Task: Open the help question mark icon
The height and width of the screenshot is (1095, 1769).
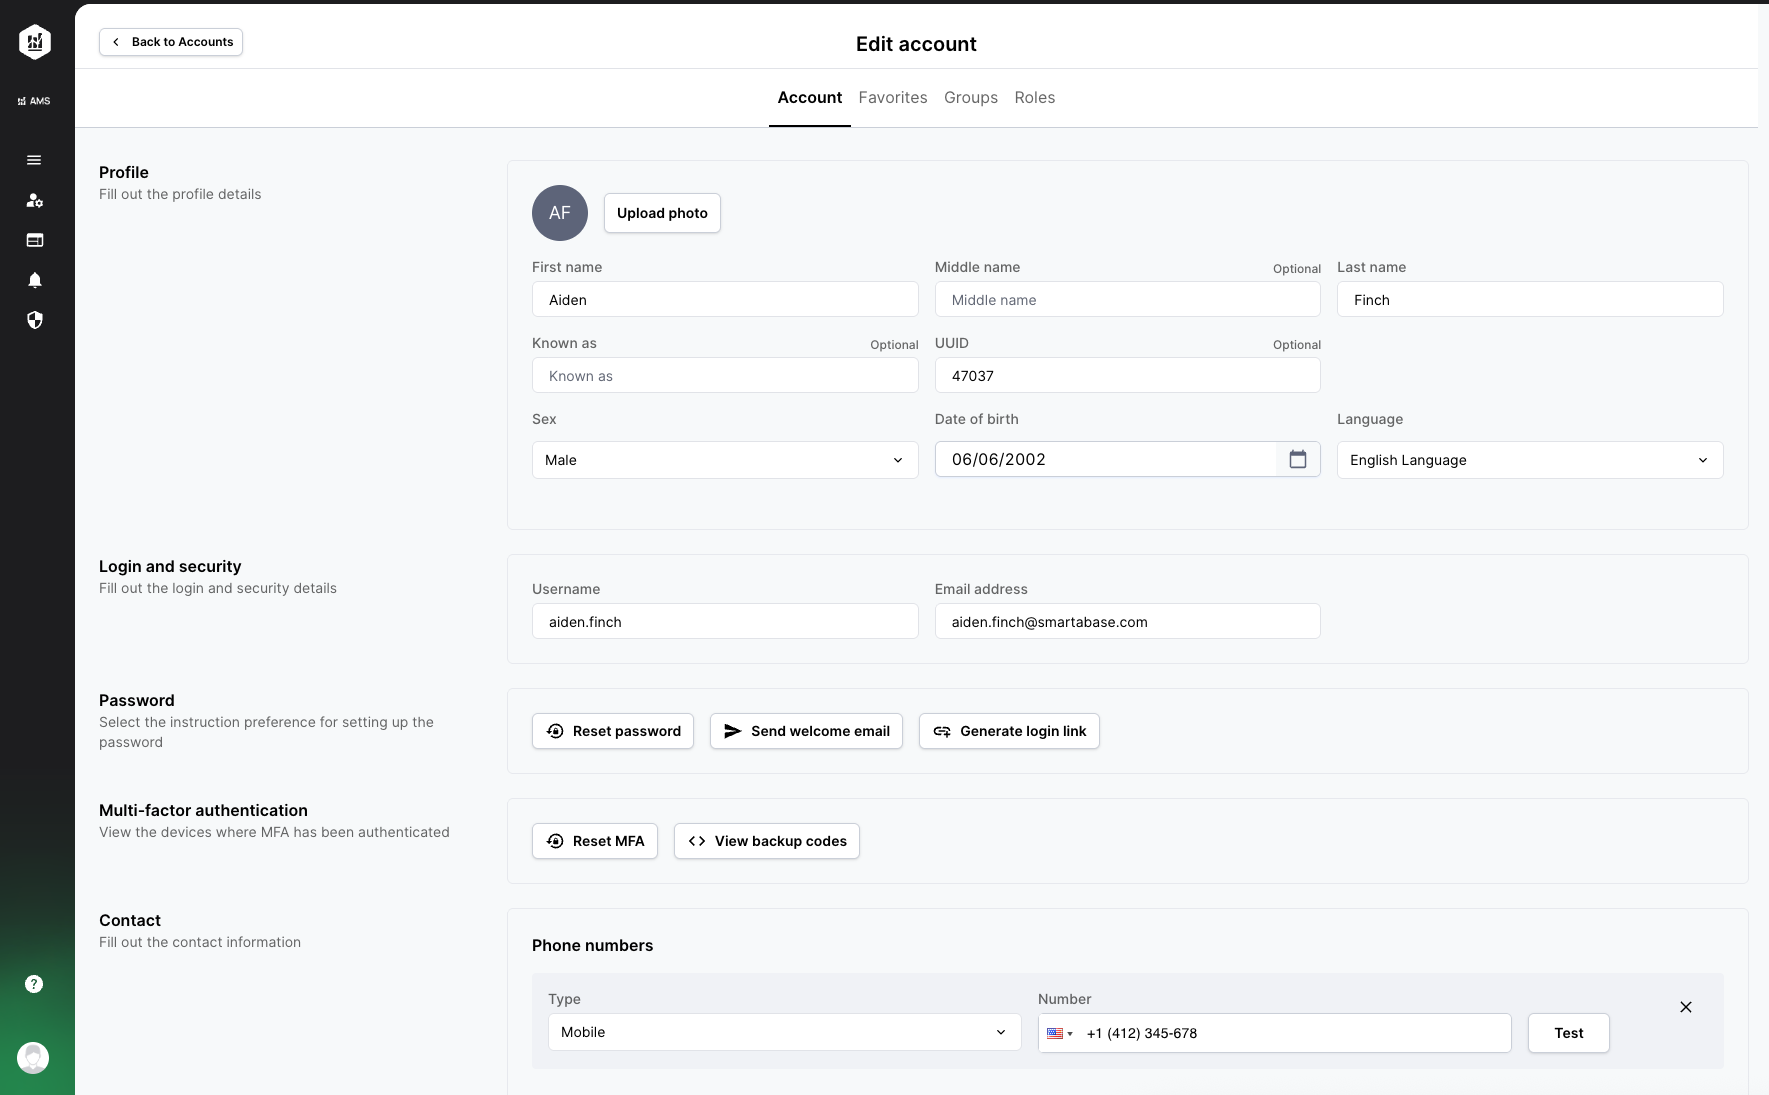Action: (34, 984)
